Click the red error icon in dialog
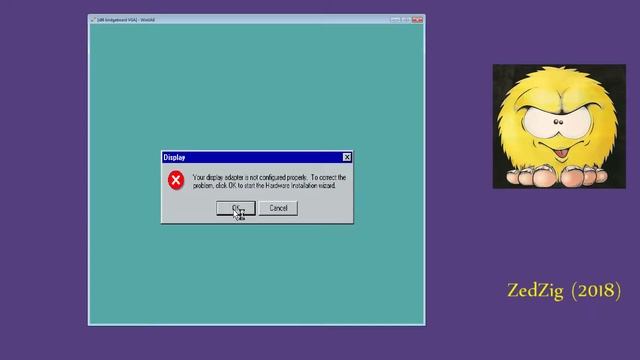This screenshot has height=360, width=640. pyautogui.click(x=176, y=180)
